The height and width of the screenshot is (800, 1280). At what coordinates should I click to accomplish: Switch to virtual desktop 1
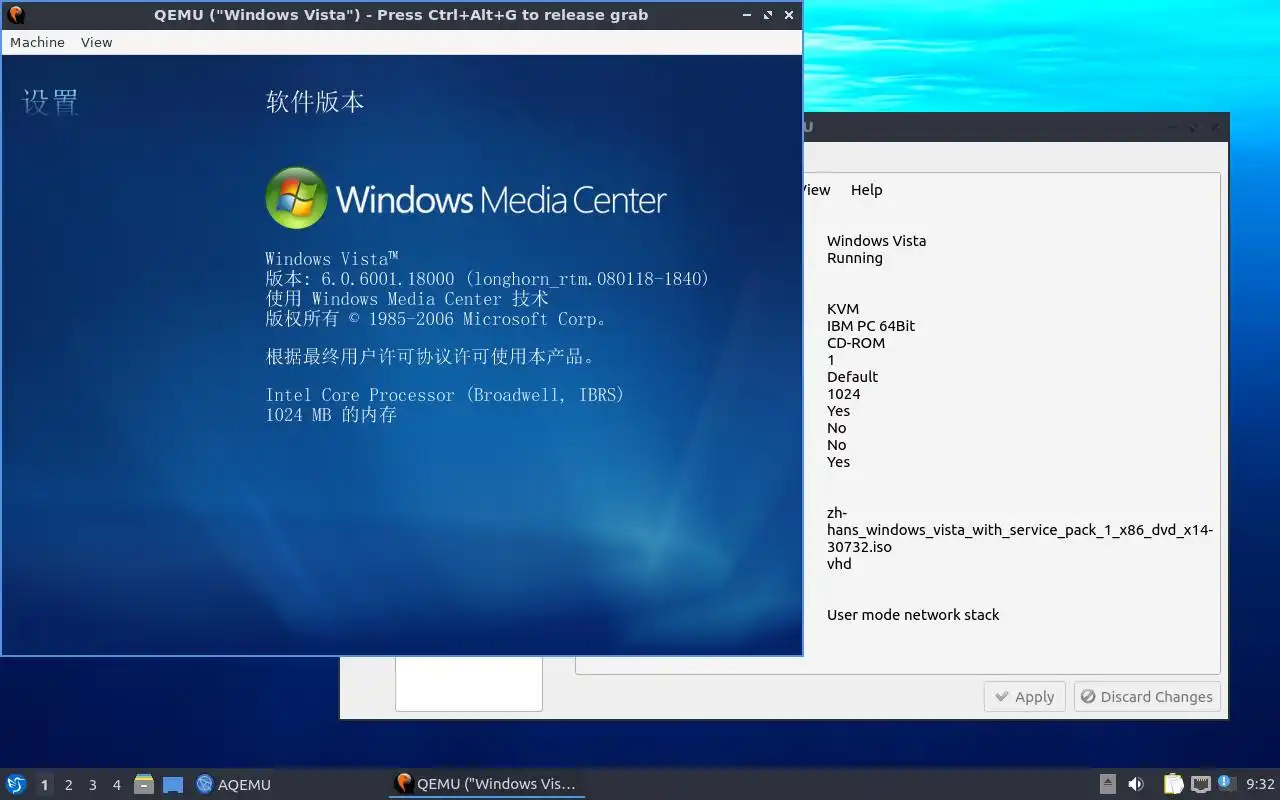coord(44,785)
